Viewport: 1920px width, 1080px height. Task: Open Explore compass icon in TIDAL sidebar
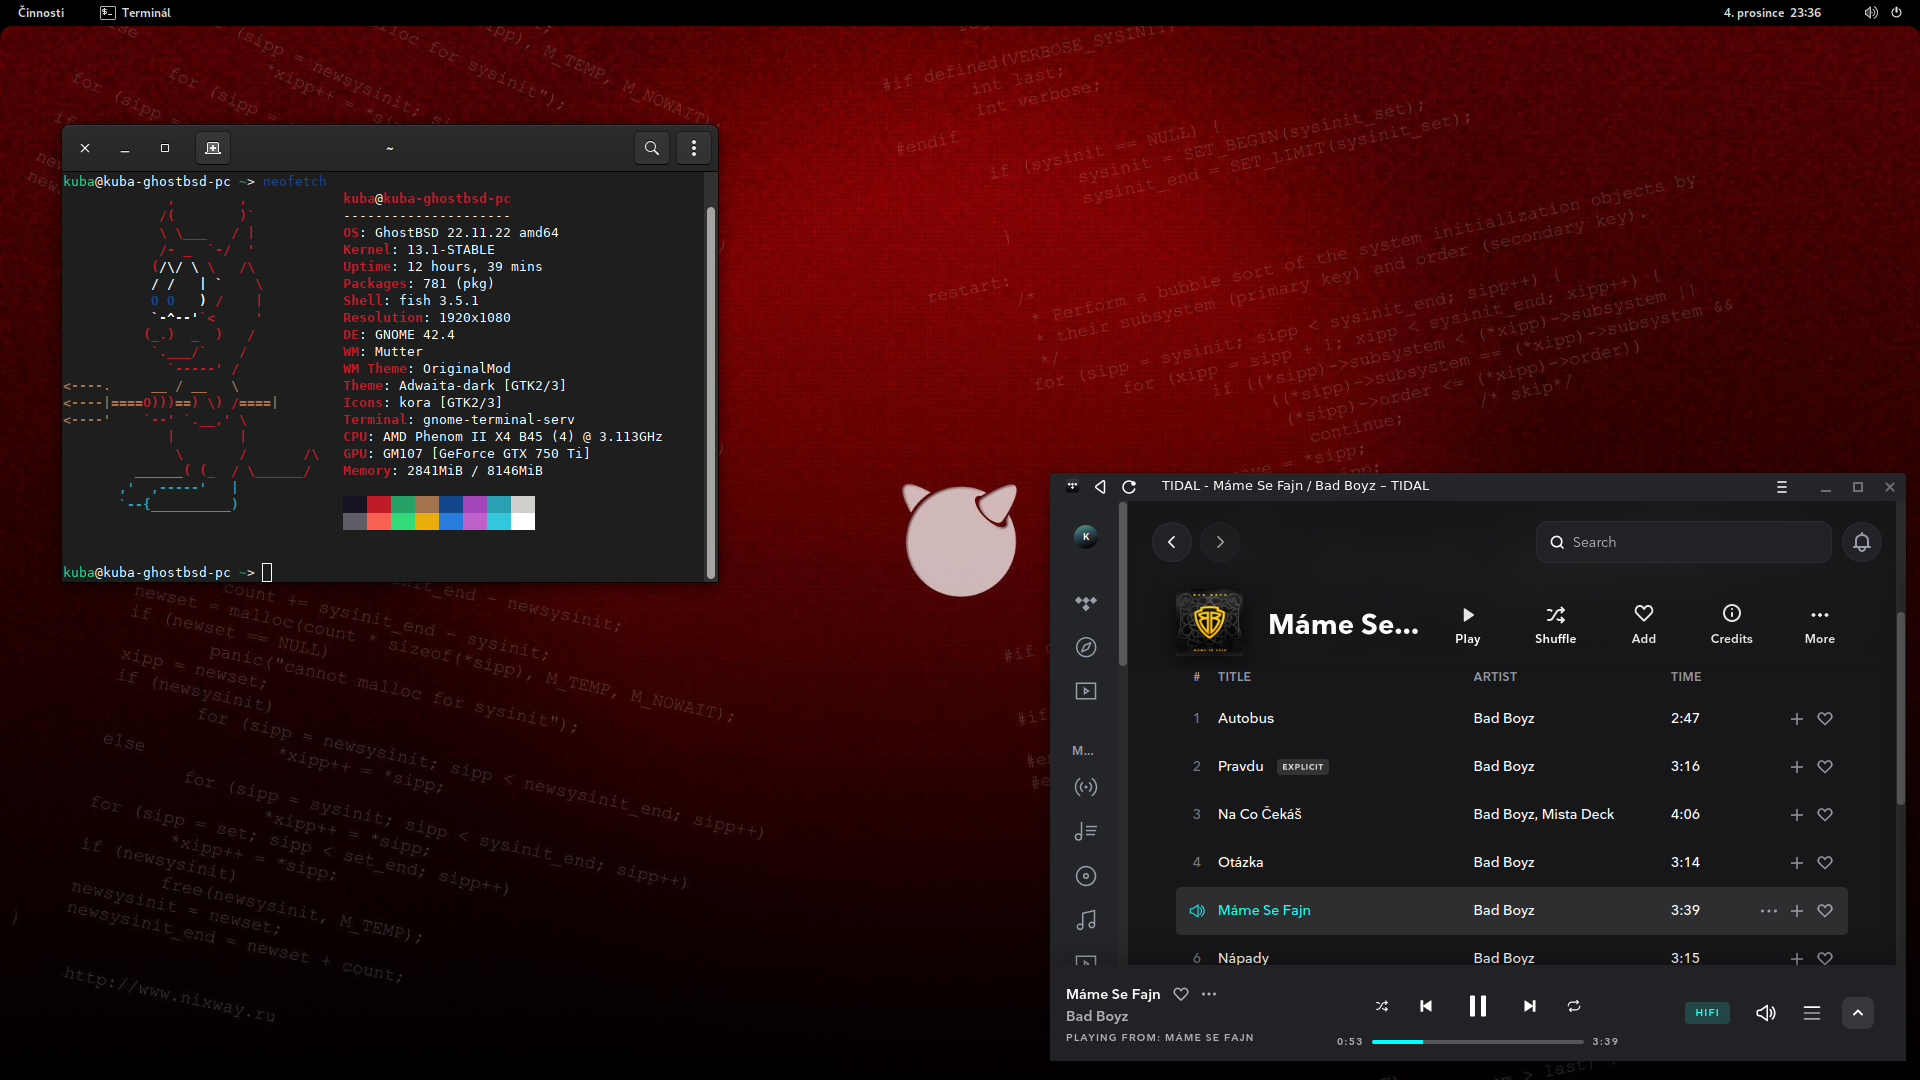1086,647
